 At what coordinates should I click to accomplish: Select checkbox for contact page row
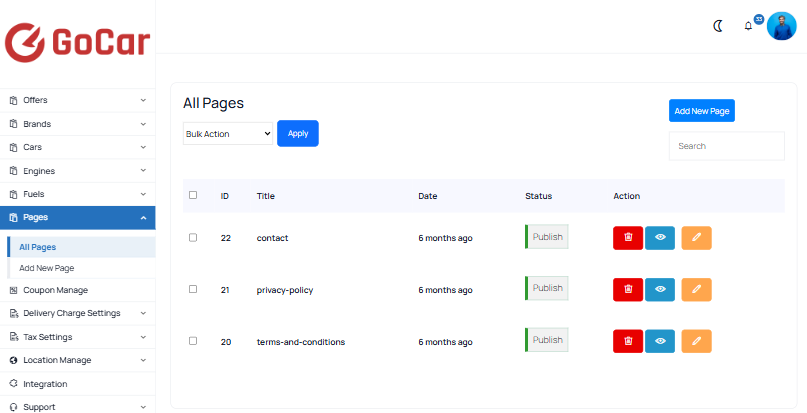point(193,237)
